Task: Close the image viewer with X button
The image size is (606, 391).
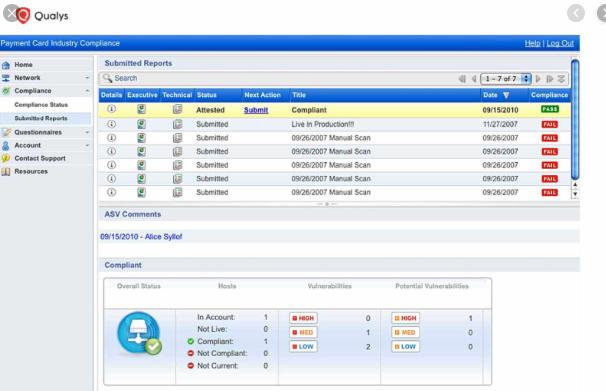Action: 12,13
